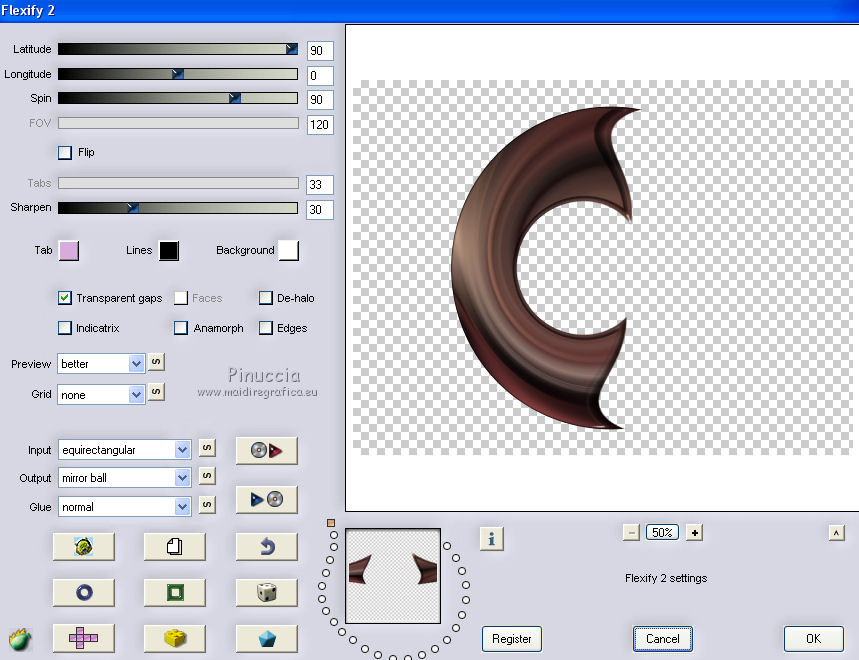Click the blue ring icon button

pyautogui.click(x=83, y=592)
